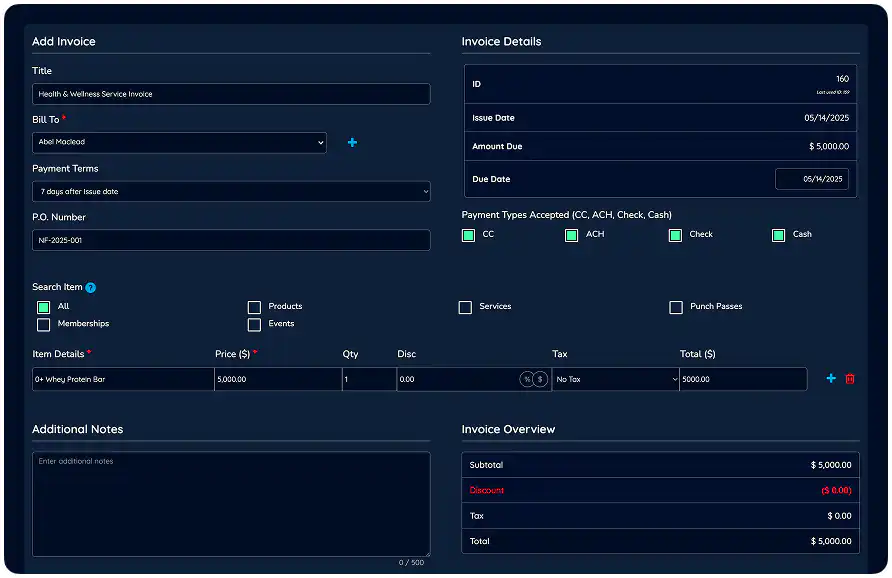Click the add new client plus icon
892x578 pixels.
coord(352,143)
